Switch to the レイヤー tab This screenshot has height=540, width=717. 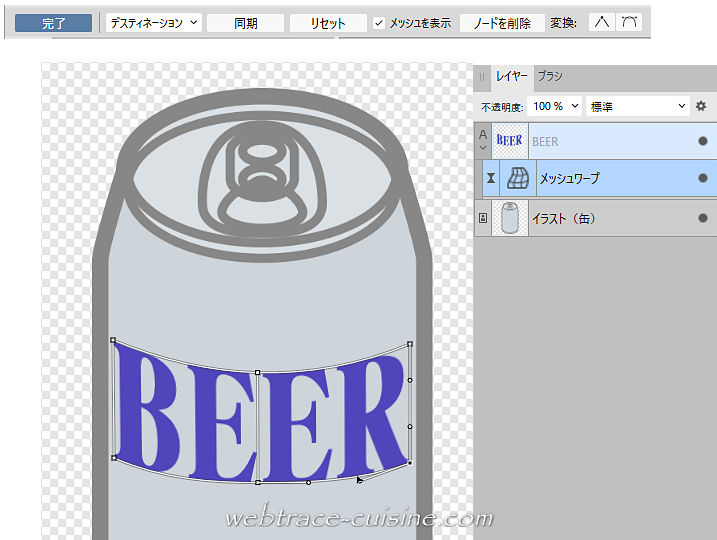coord(513,76)
